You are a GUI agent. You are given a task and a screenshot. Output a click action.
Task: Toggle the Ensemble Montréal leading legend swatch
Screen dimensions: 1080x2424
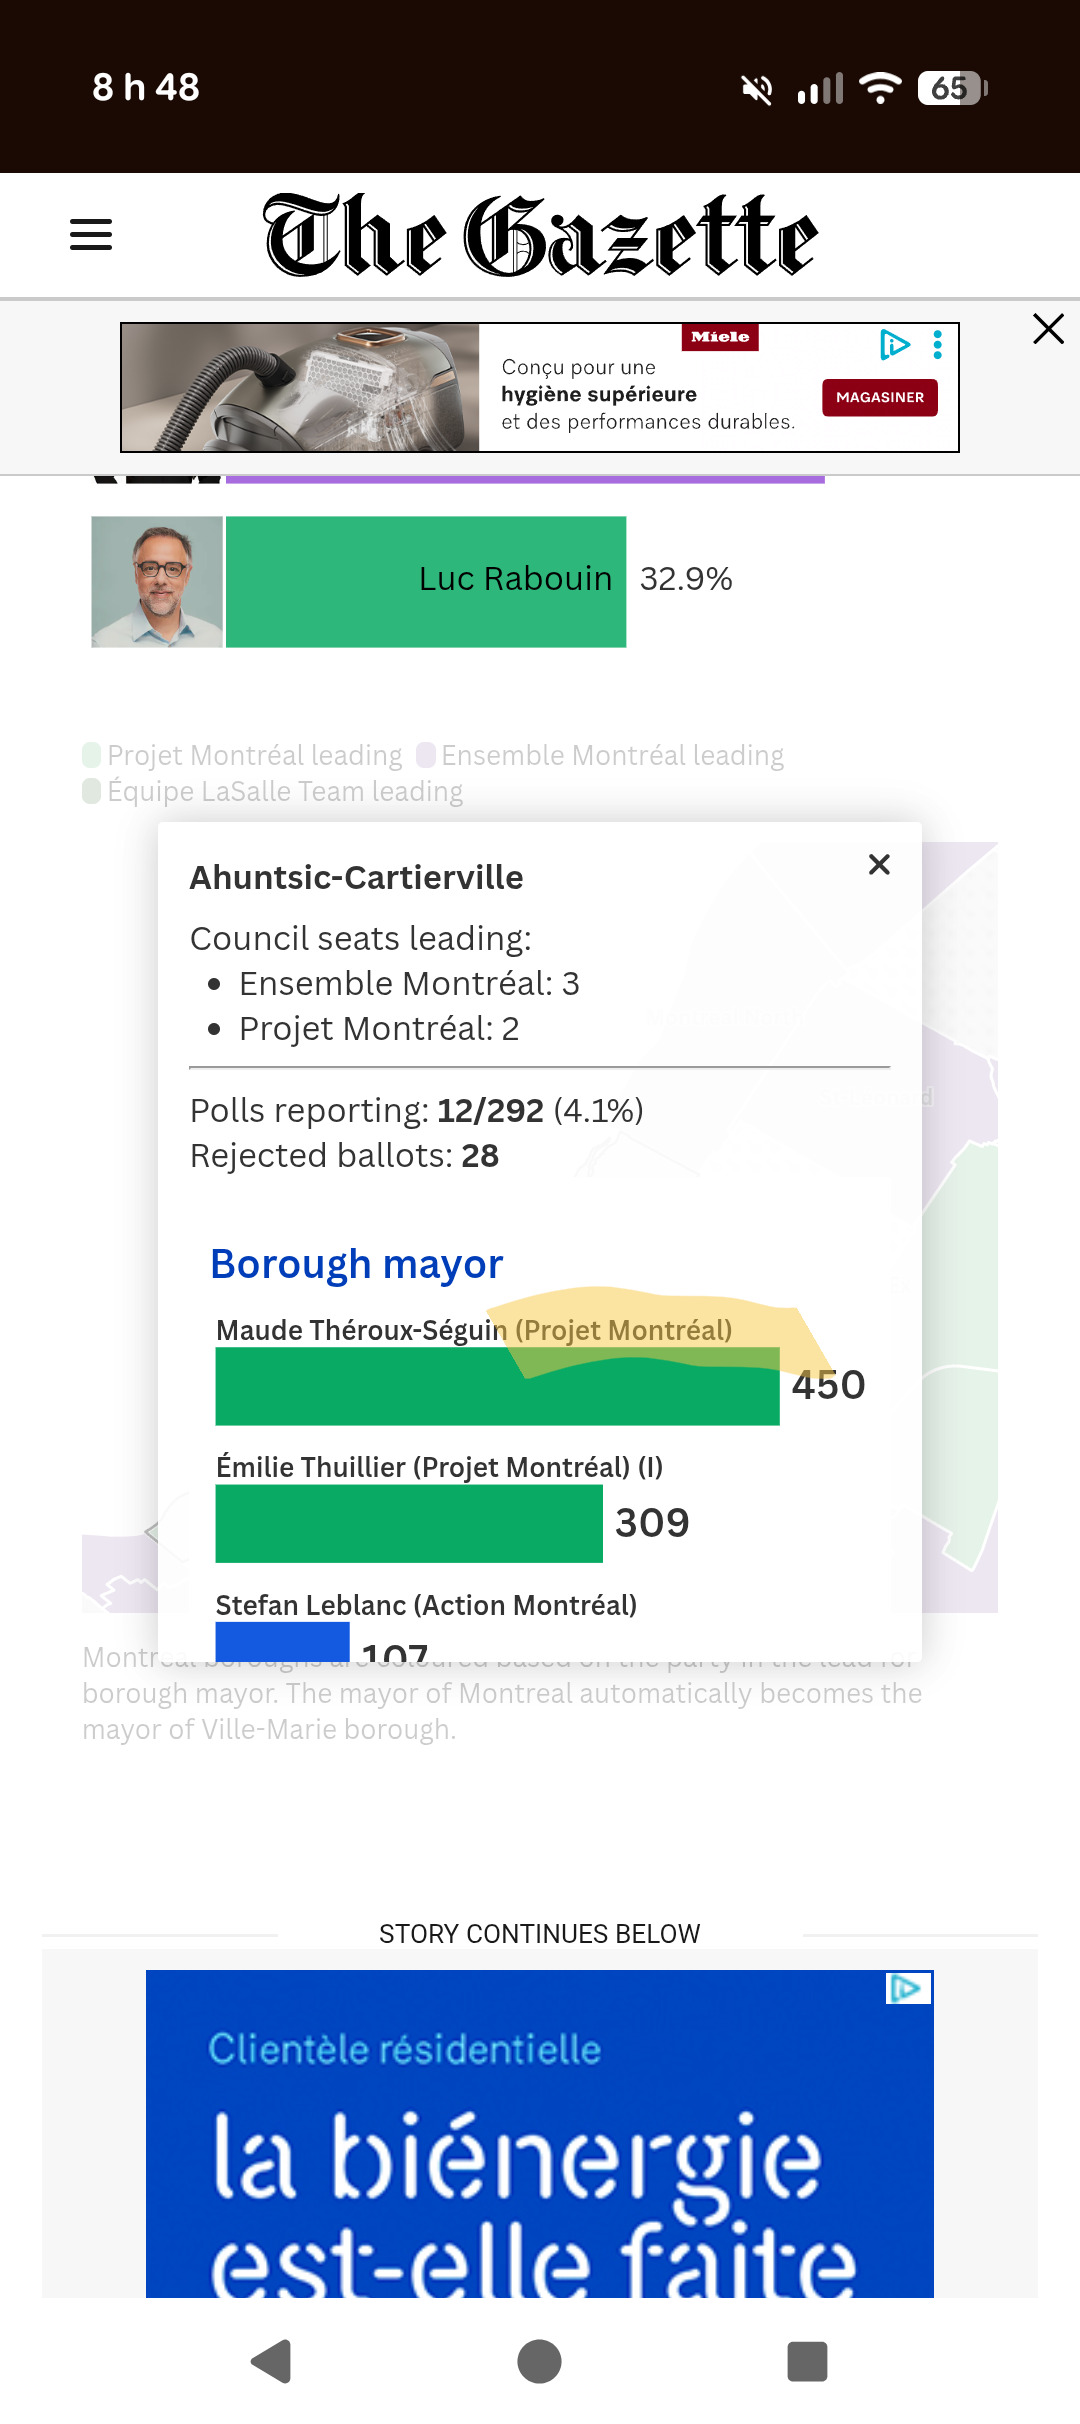coord(426,754)
